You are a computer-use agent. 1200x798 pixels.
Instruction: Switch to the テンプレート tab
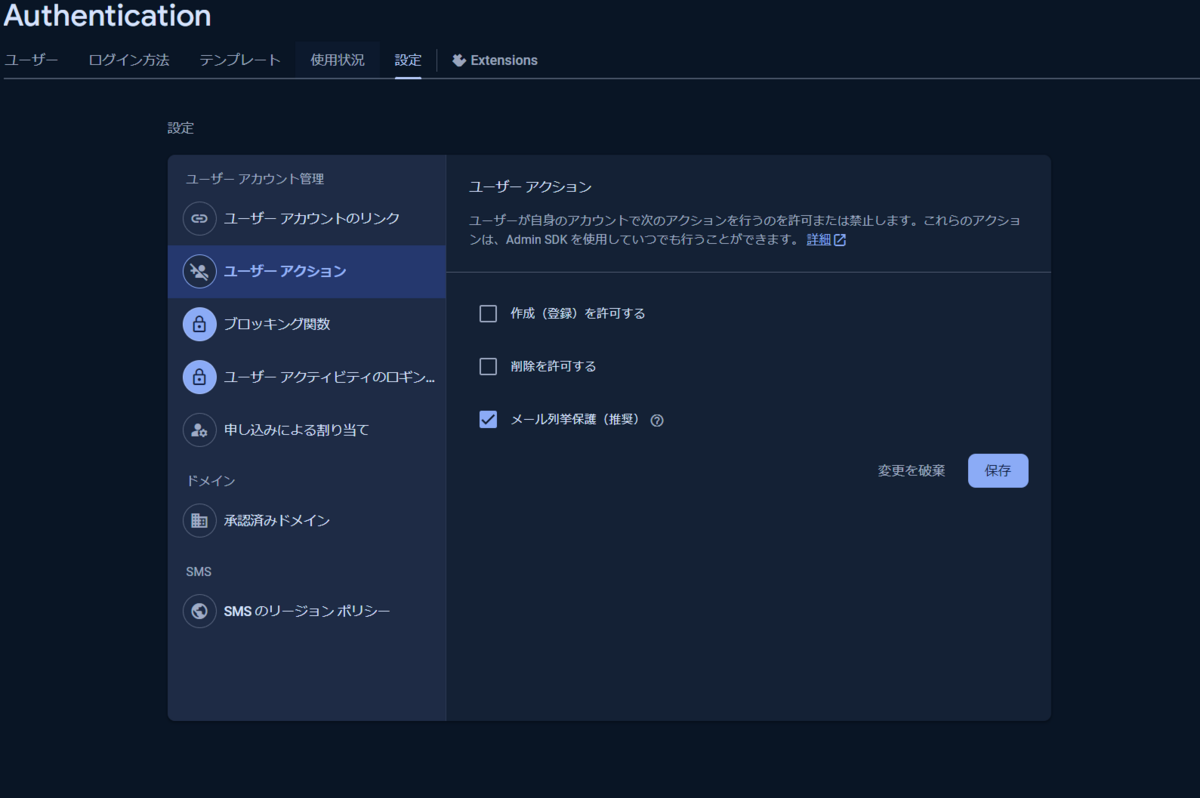click(x=240, y=60)
